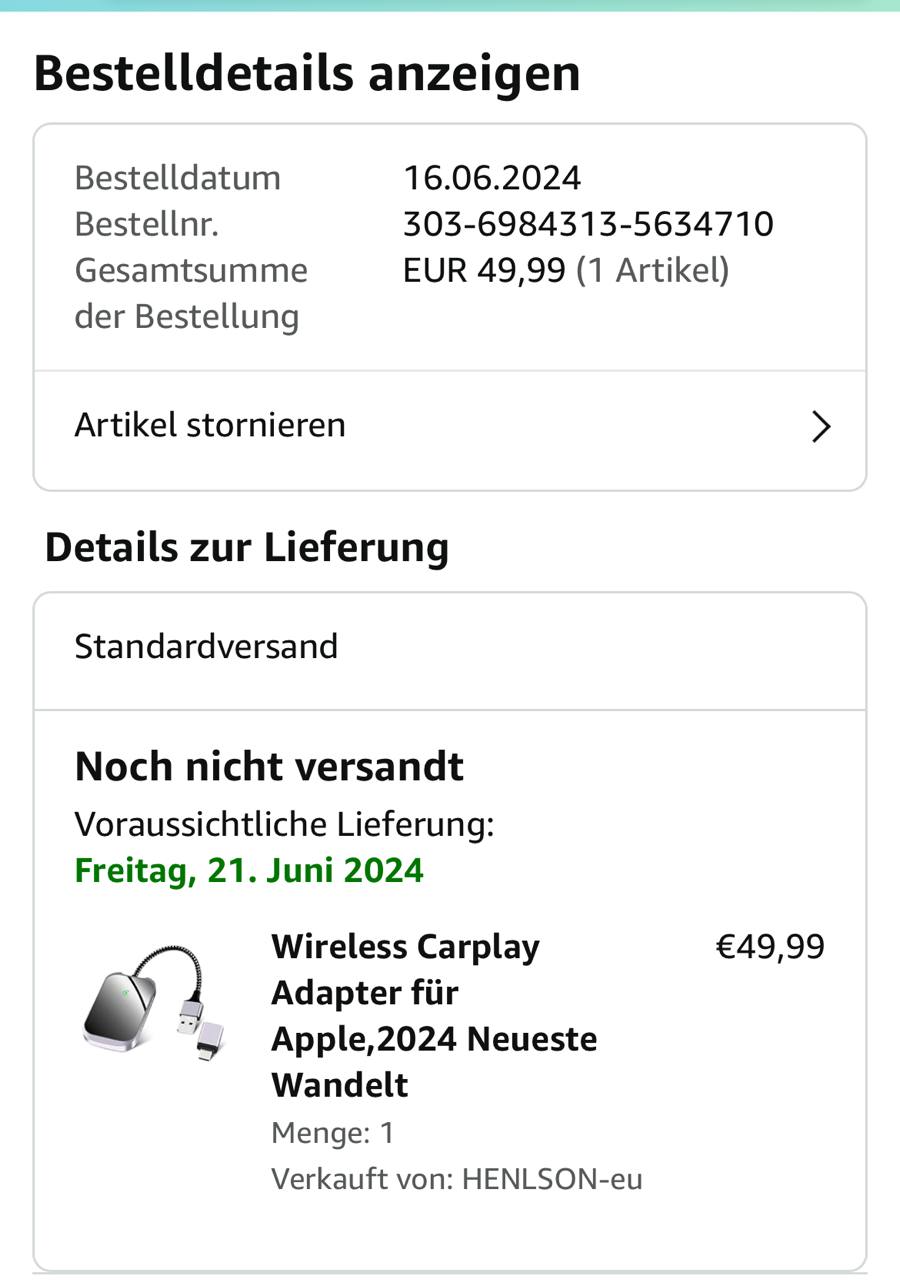
Task: Click the green delivery date Freitag, 21. Juni 2024
Action: [249, 870]
